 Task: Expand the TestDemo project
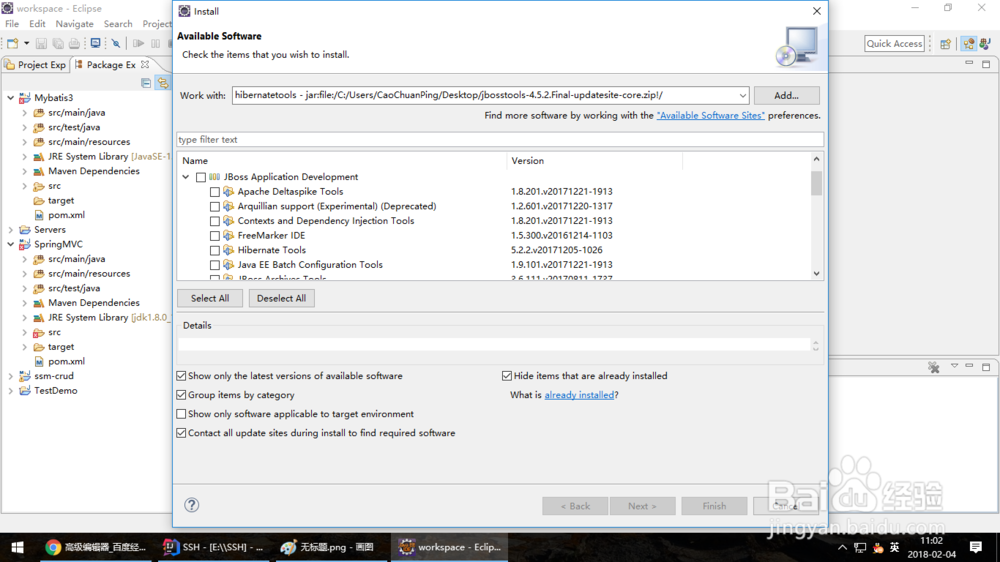click(11, 391)
